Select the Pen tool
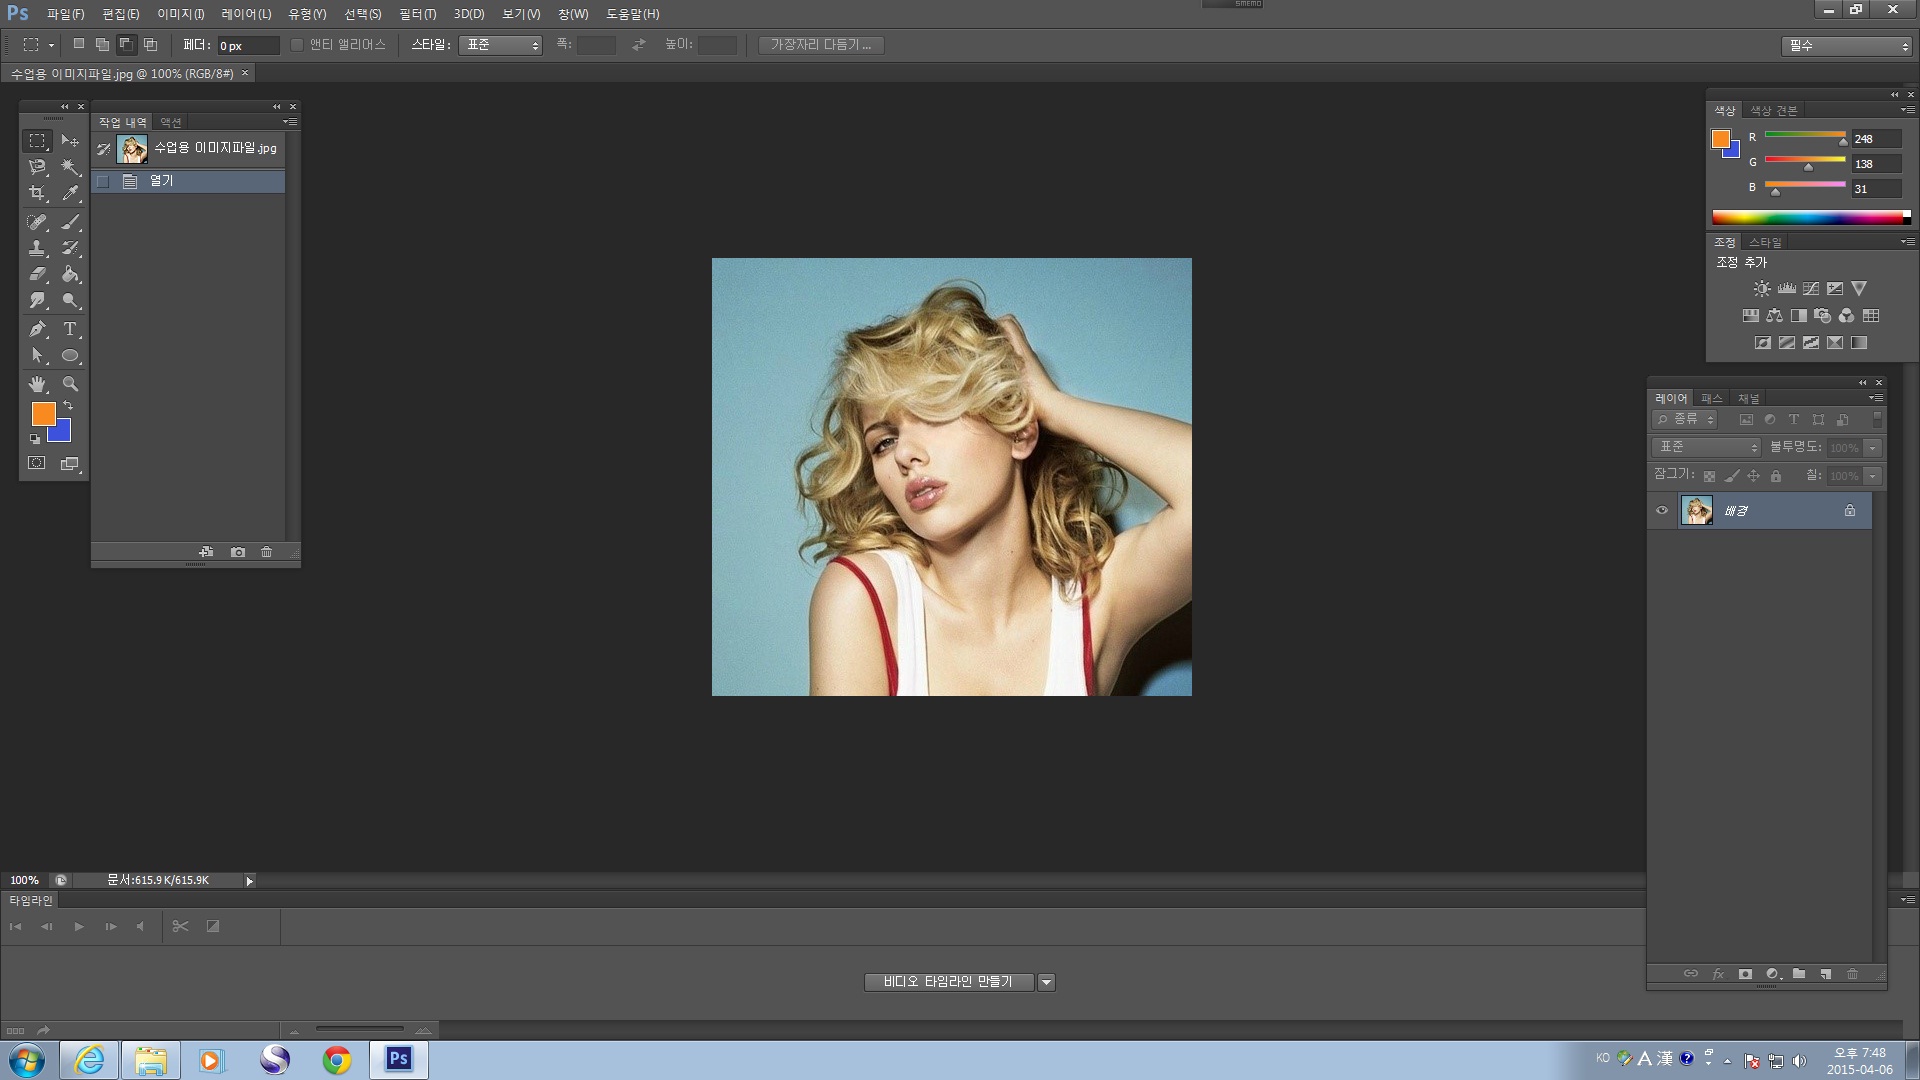This screenshot has width=1920, height=1080. pyautogui.click(x=37, y=329)
